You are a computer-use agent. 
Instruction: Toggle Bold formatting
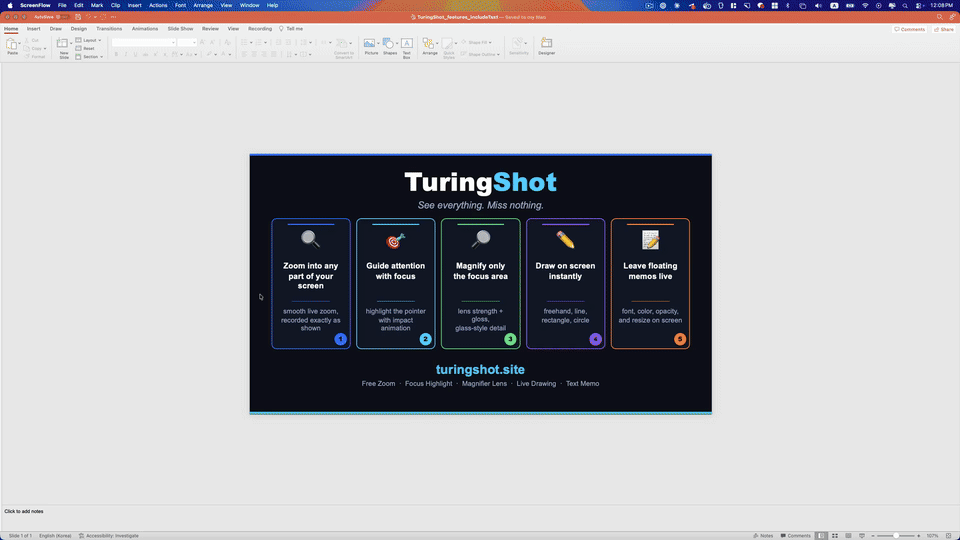(x=116, y=54)
